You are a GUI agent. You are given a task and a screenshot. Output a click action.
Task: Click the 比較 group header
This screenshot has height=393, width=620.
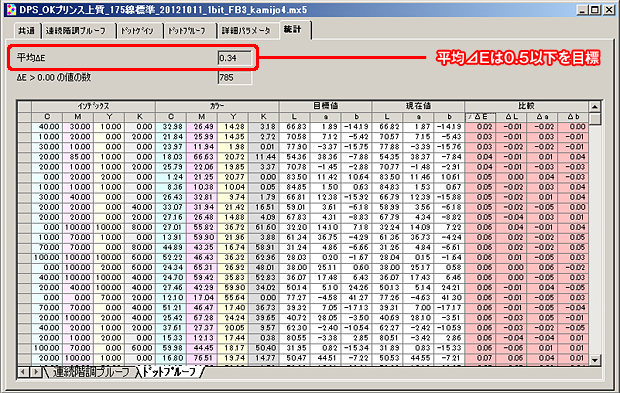point(526,106)
